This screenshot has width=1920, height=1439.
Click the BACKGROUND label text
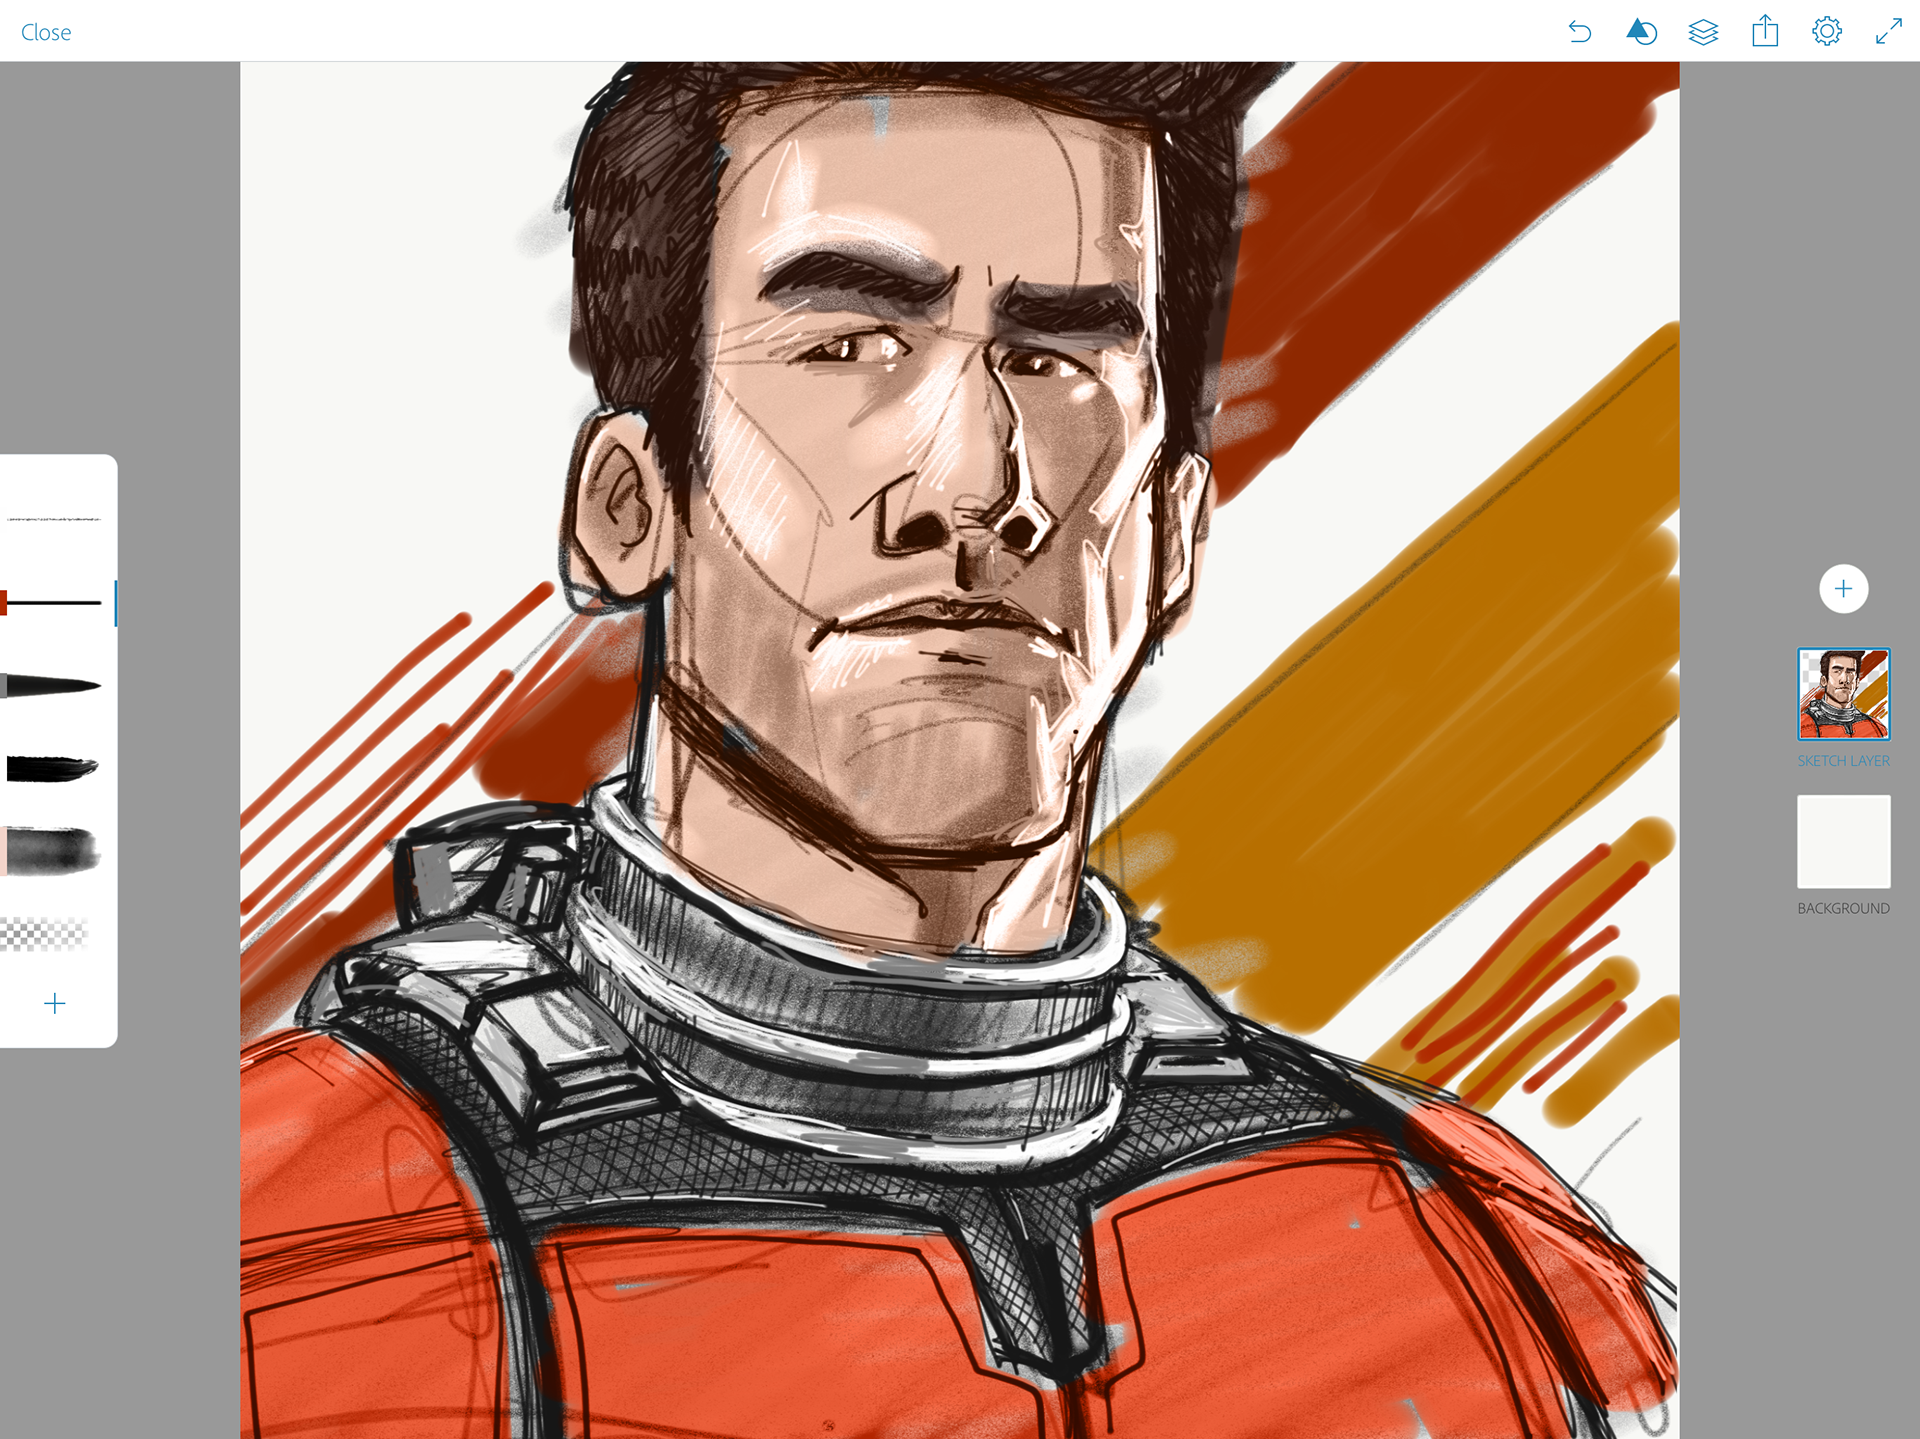coord(1843,908)
